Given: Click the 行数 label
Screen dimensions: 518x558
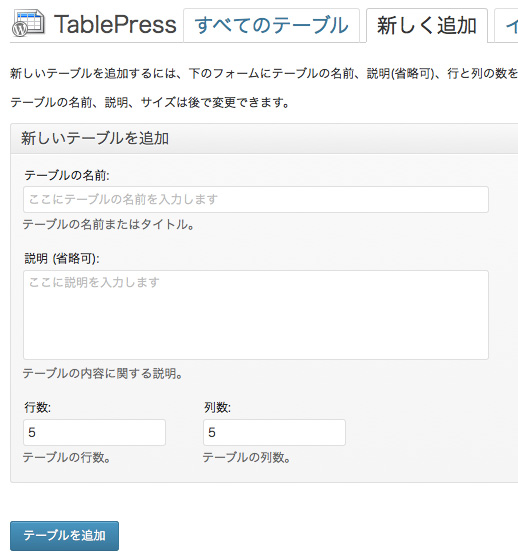Looking at the screenshot, I should click(x=37, y=407).
